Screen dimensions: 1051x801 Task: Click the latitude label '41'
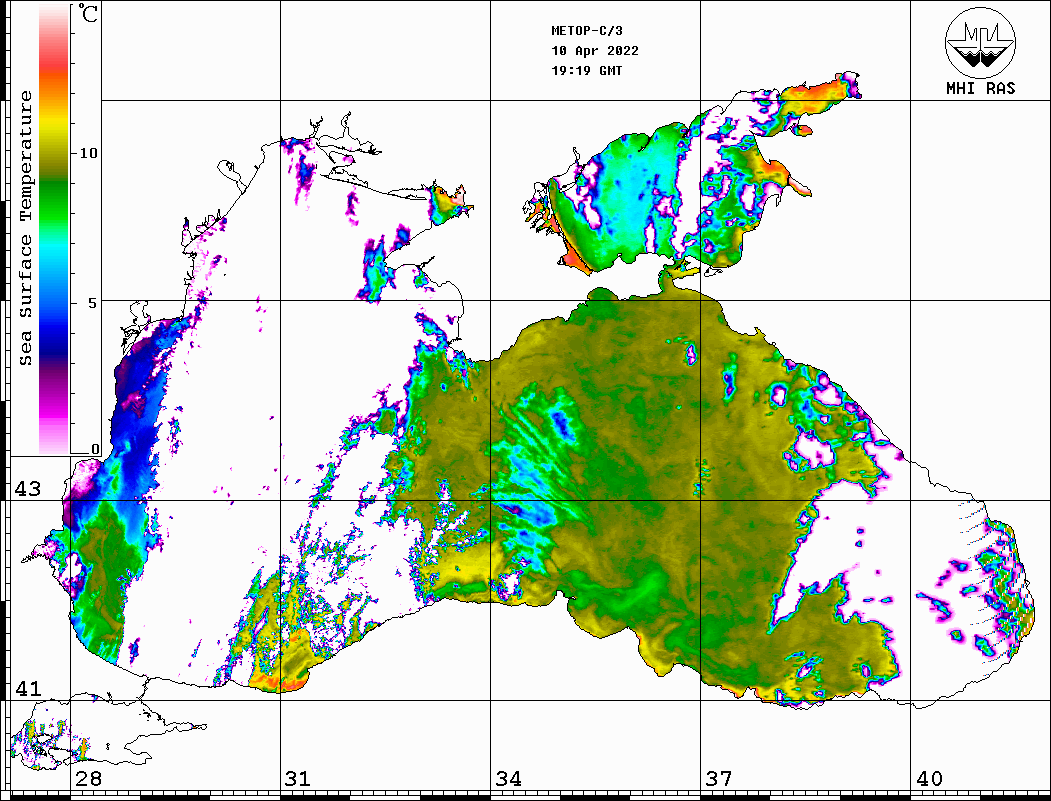click(x=27, y=689)
